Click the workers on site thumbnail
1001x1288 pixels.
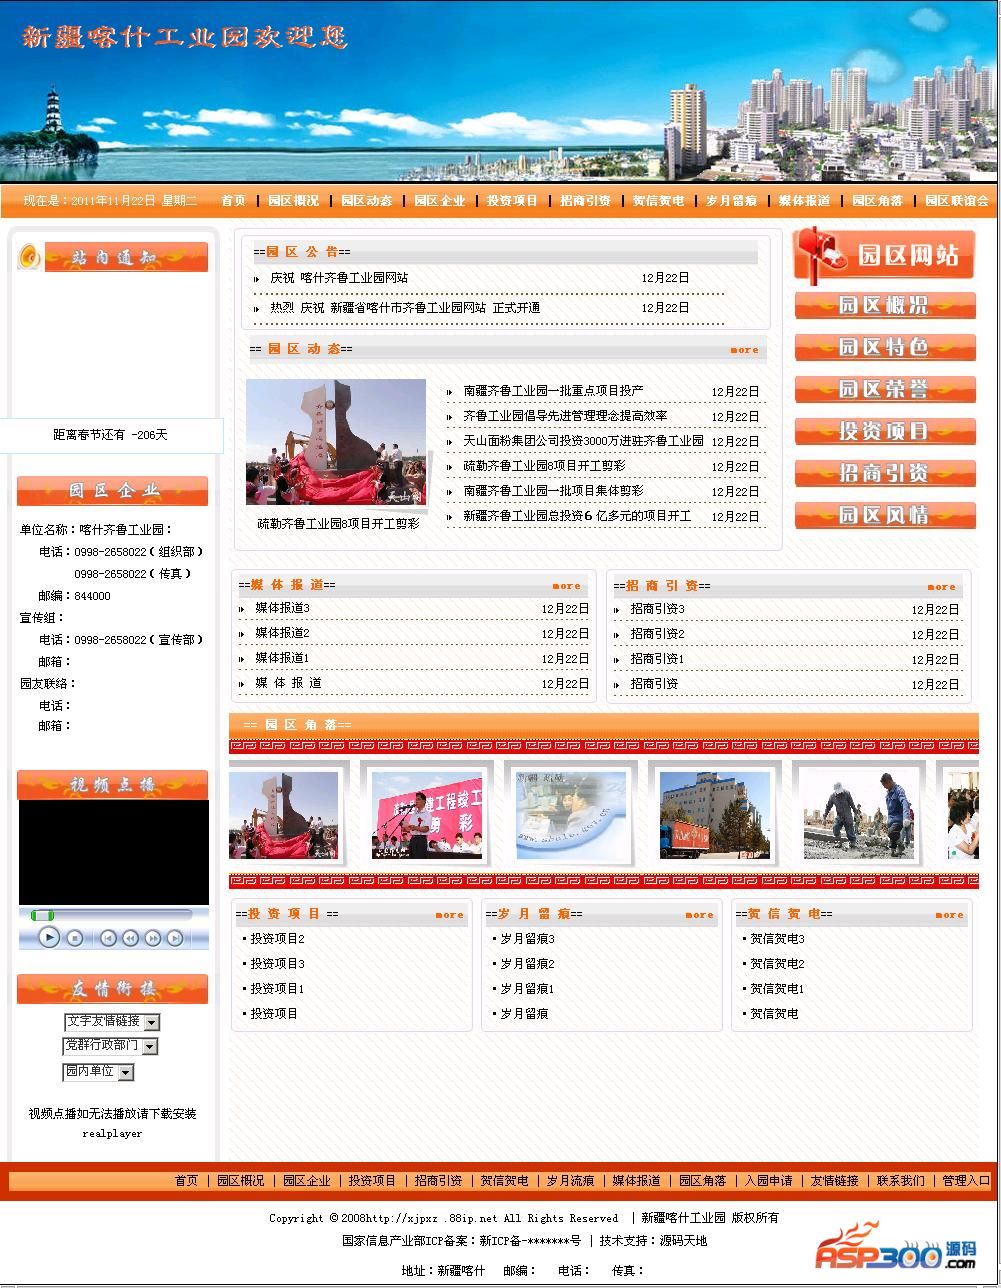(859, 815)
